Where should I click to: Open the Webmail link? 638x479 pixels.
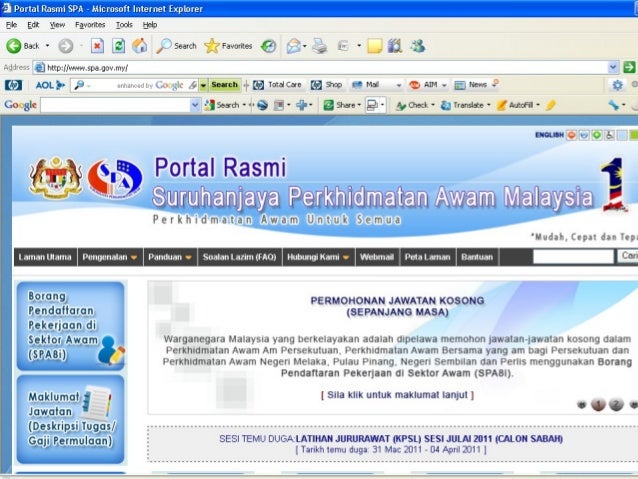(x=377, y=257)
